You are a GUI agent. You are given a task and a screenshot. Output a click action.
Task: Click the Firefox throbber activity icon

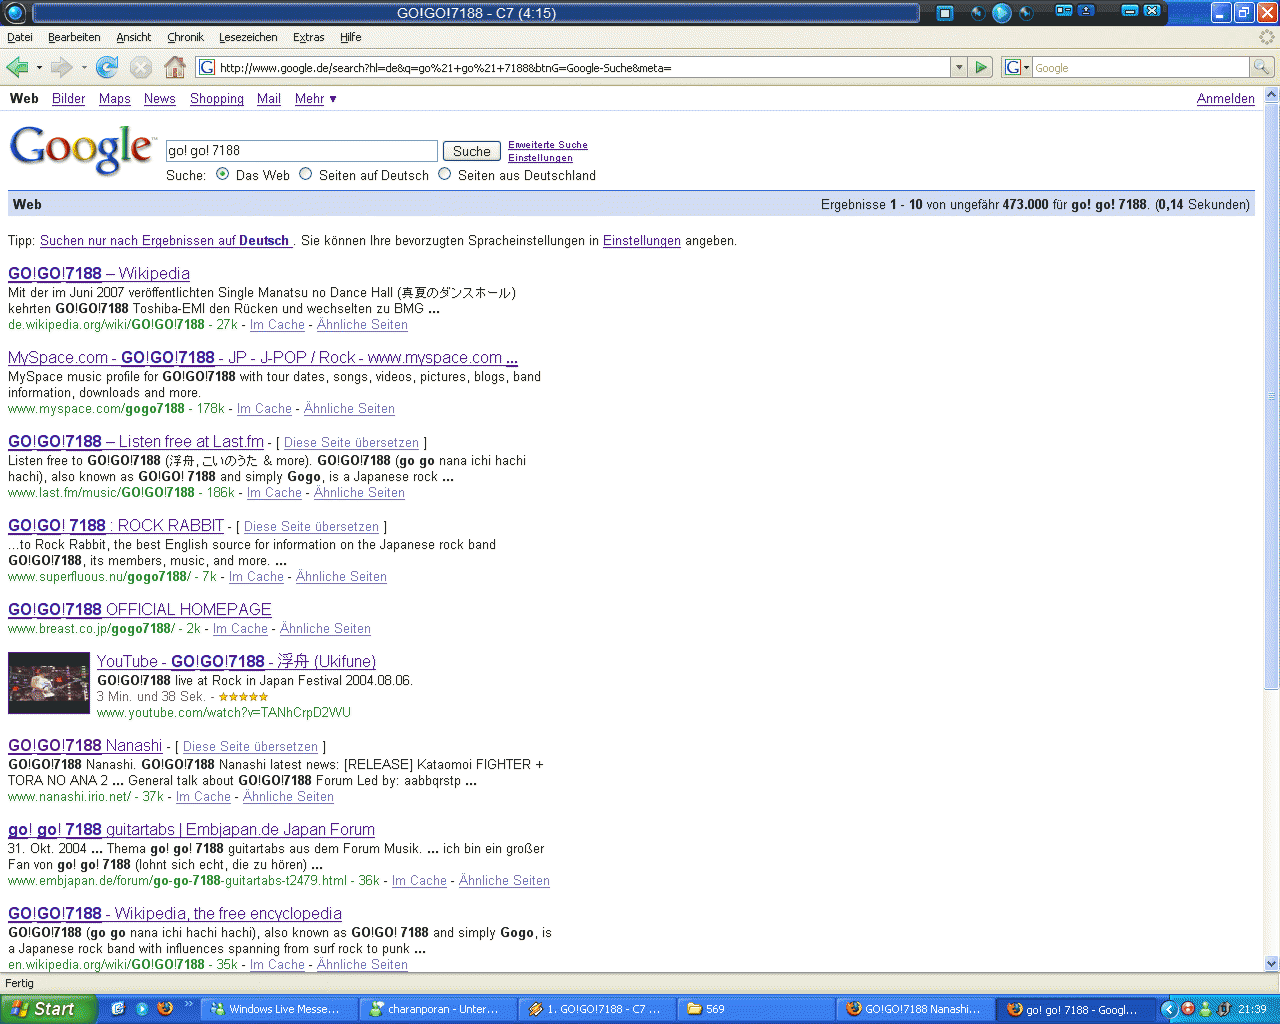click(x=1267, y=37)
